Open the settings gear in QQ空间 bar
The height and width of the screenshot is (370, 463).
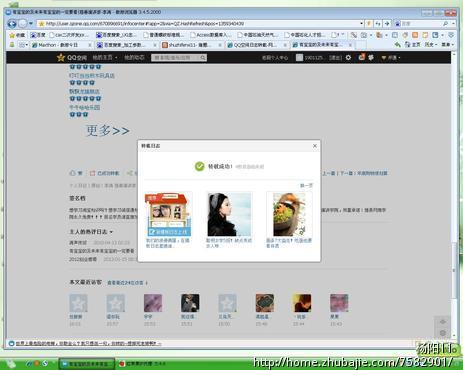click(x=348, y=57)
